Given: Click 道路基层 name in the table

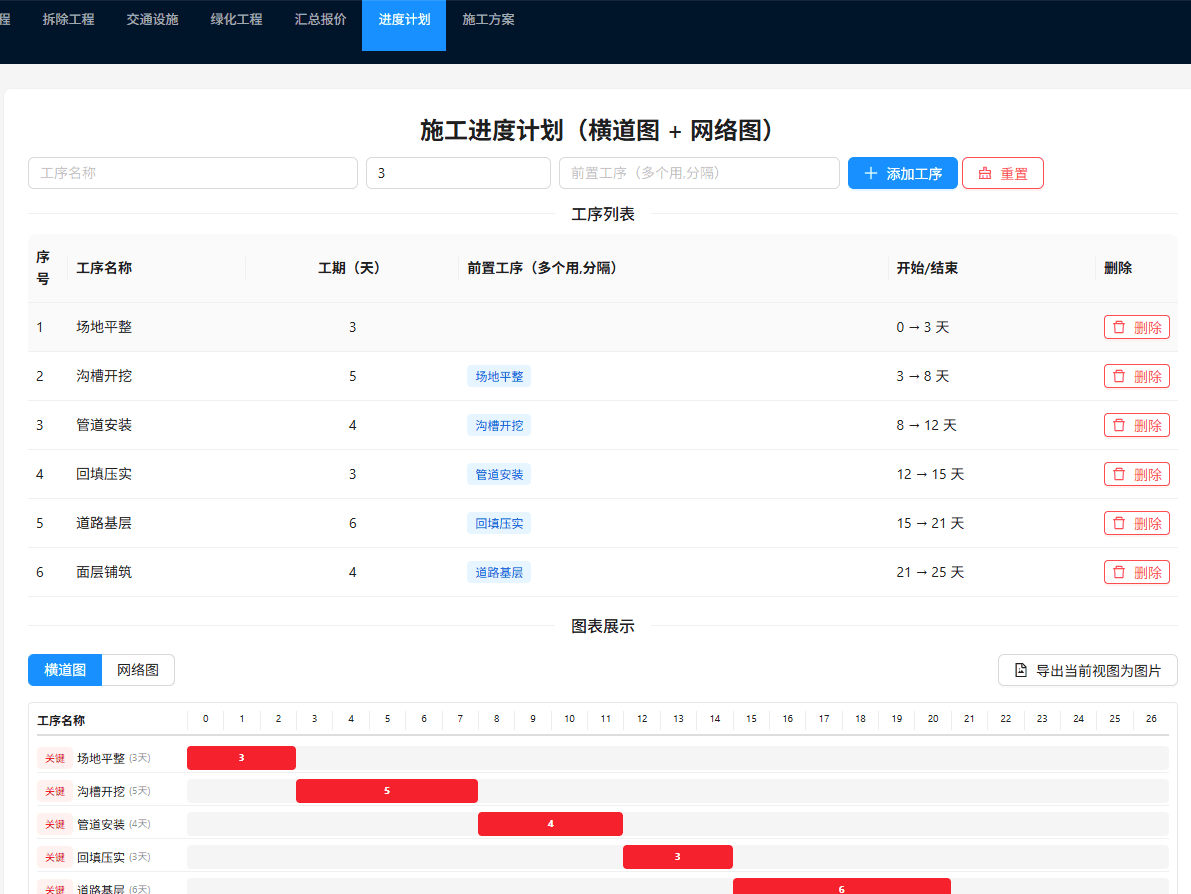Looking at the screenshot, I should (x=104, y=523).
